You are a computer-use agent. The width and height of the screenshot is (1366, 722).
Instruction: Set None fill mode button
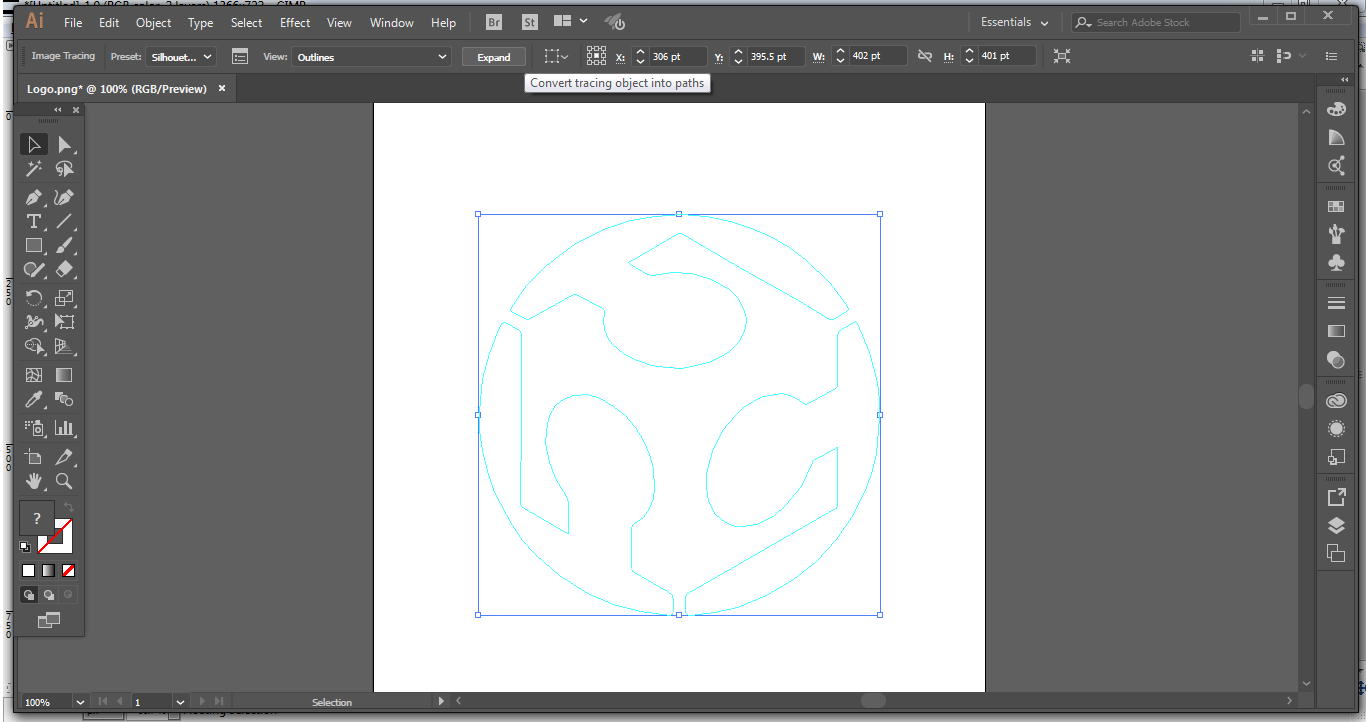(x=68, y=571)
